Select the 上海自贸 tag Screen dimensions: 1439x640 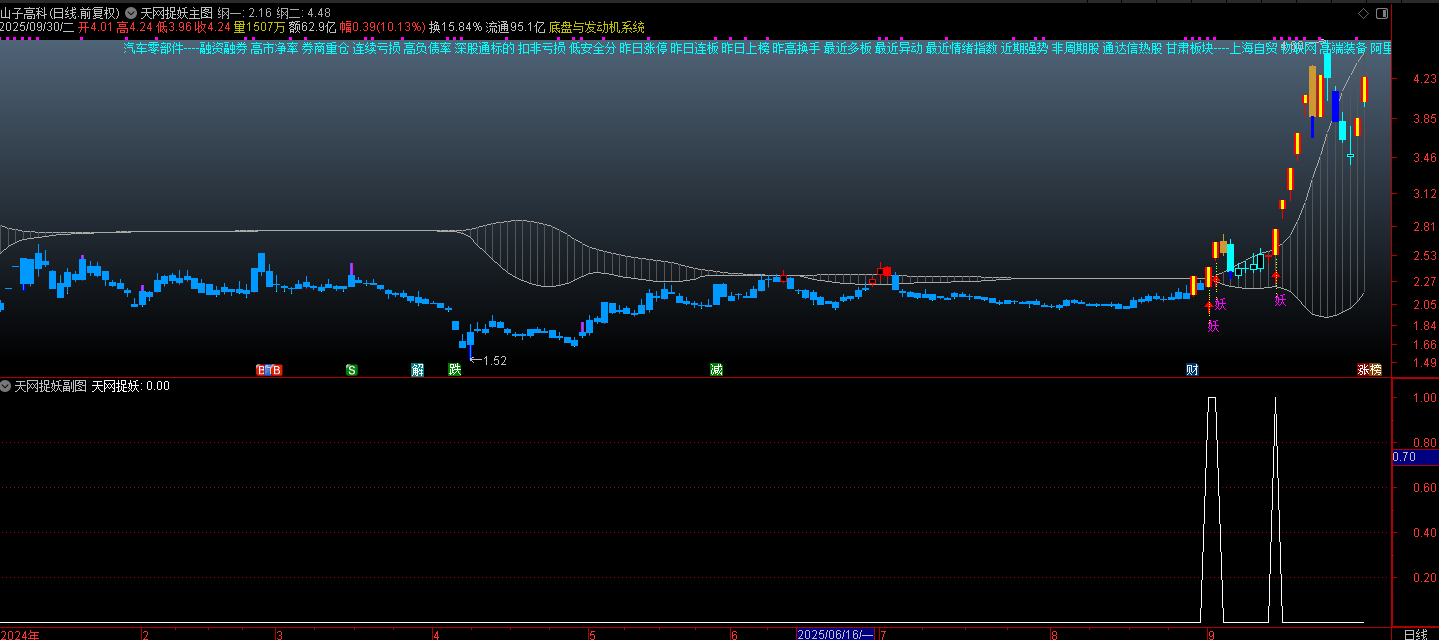(1254, 48)
